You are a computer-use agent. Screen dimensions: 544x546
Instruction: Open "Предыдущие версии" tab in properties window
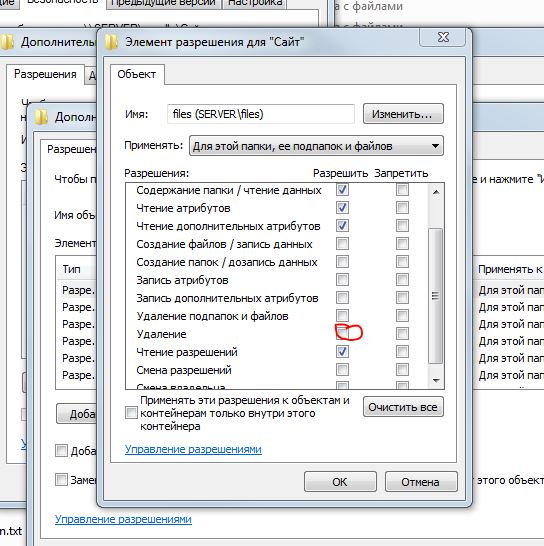[163, 3]
